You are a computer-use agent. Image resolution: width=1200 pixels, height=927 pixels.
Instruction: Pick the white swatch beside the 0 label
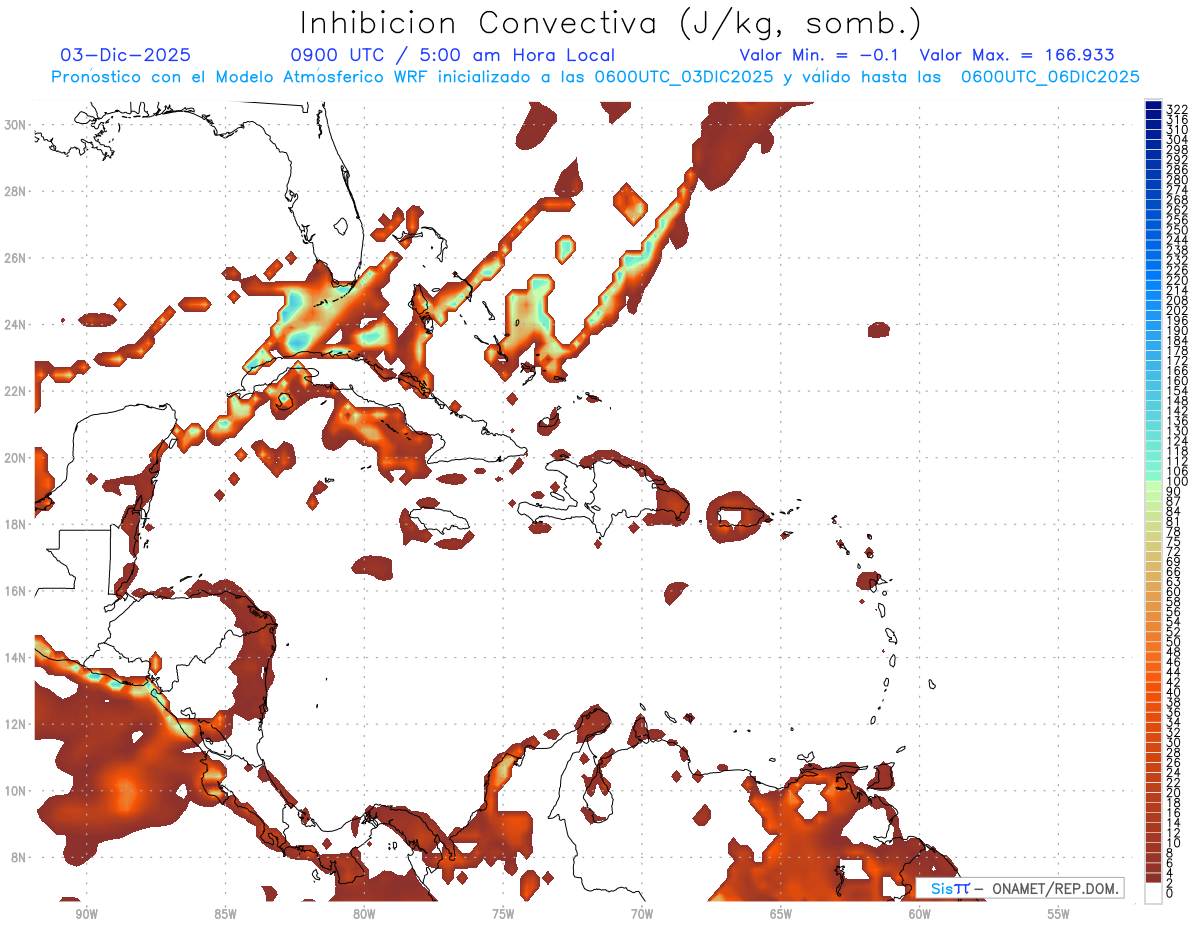(1153, 892)
